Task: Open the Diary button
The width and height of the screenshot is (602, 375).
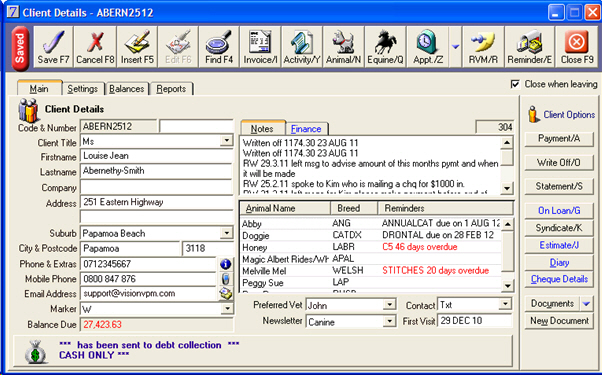Action: coord(559,263)
